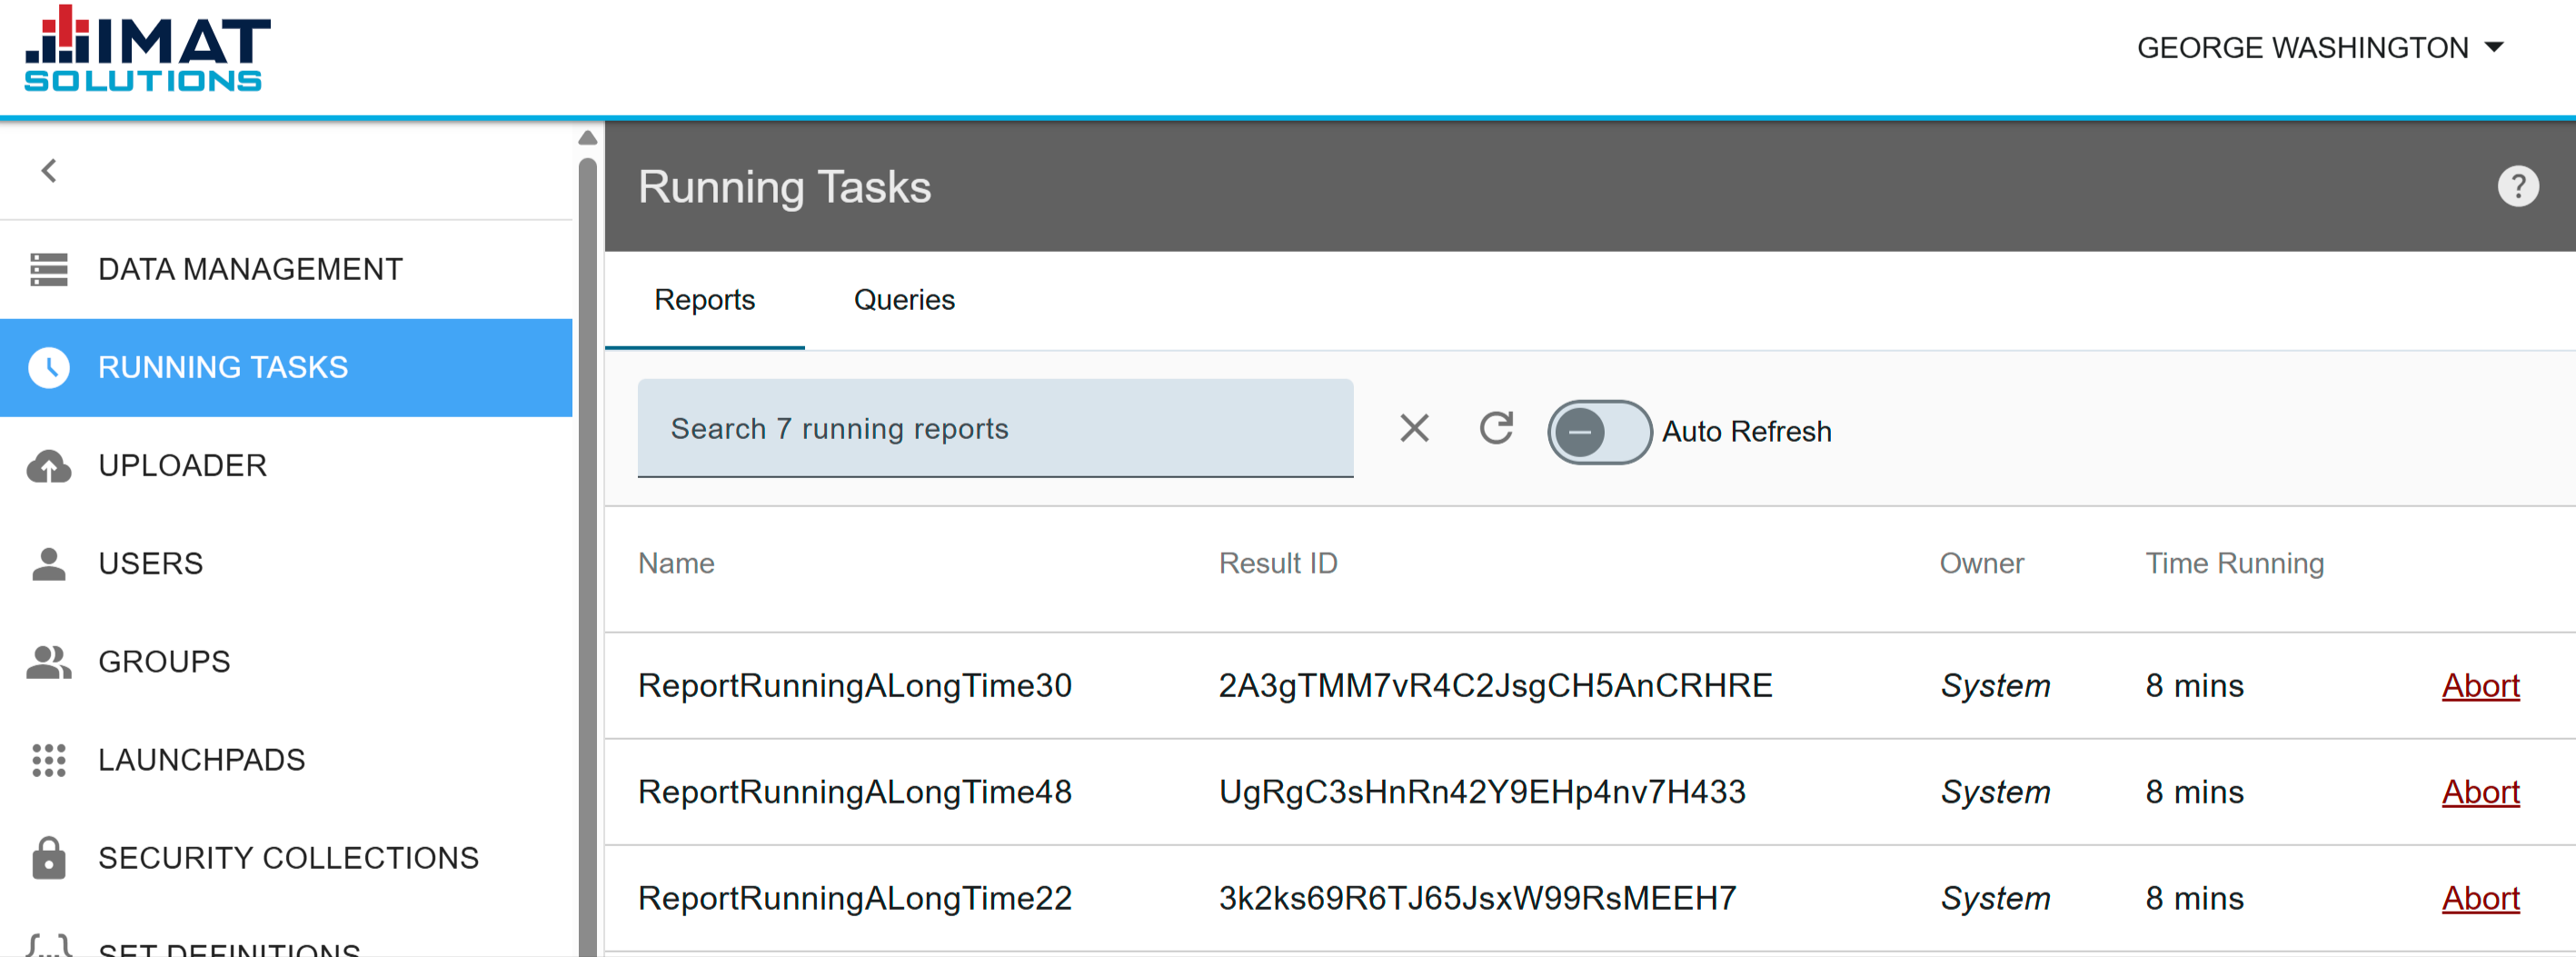The image size is (2576, 957).
Task: Select the ReportRunningALongTime48 name cell
Action: coord(855,792)
